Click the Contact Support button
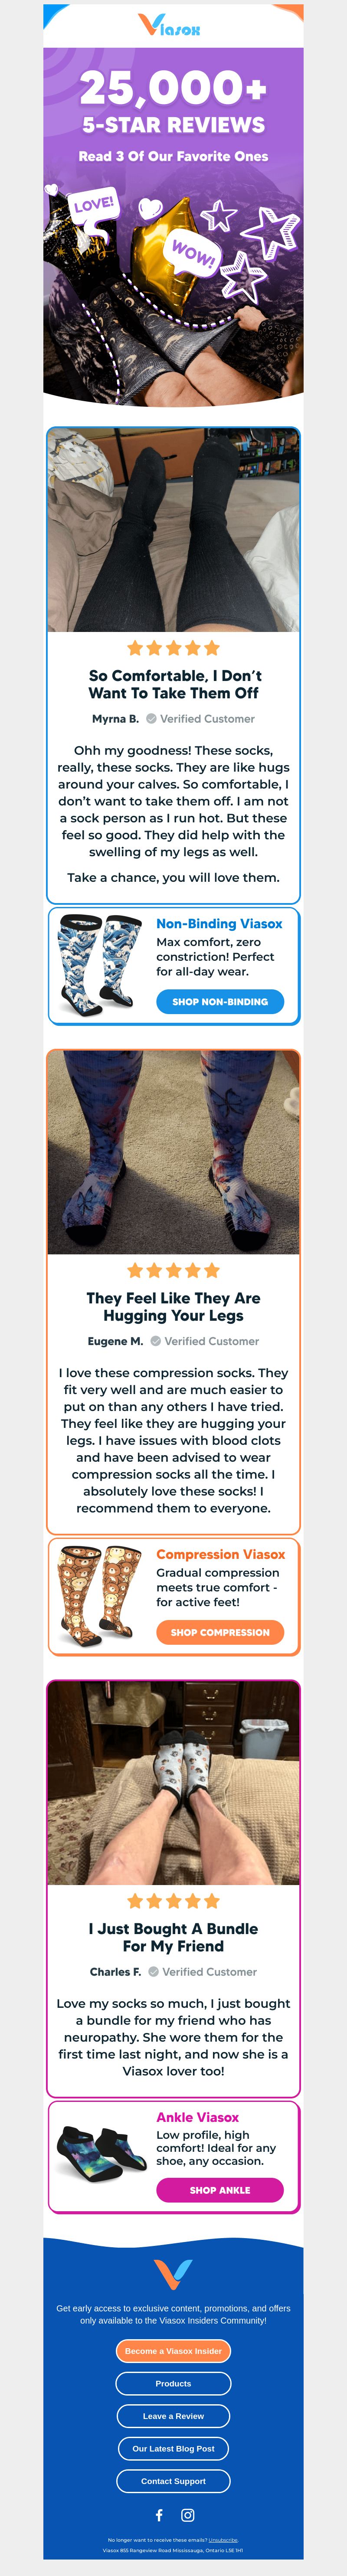The height and width of the screenshot is (2576, 347). coord(173,2481)
